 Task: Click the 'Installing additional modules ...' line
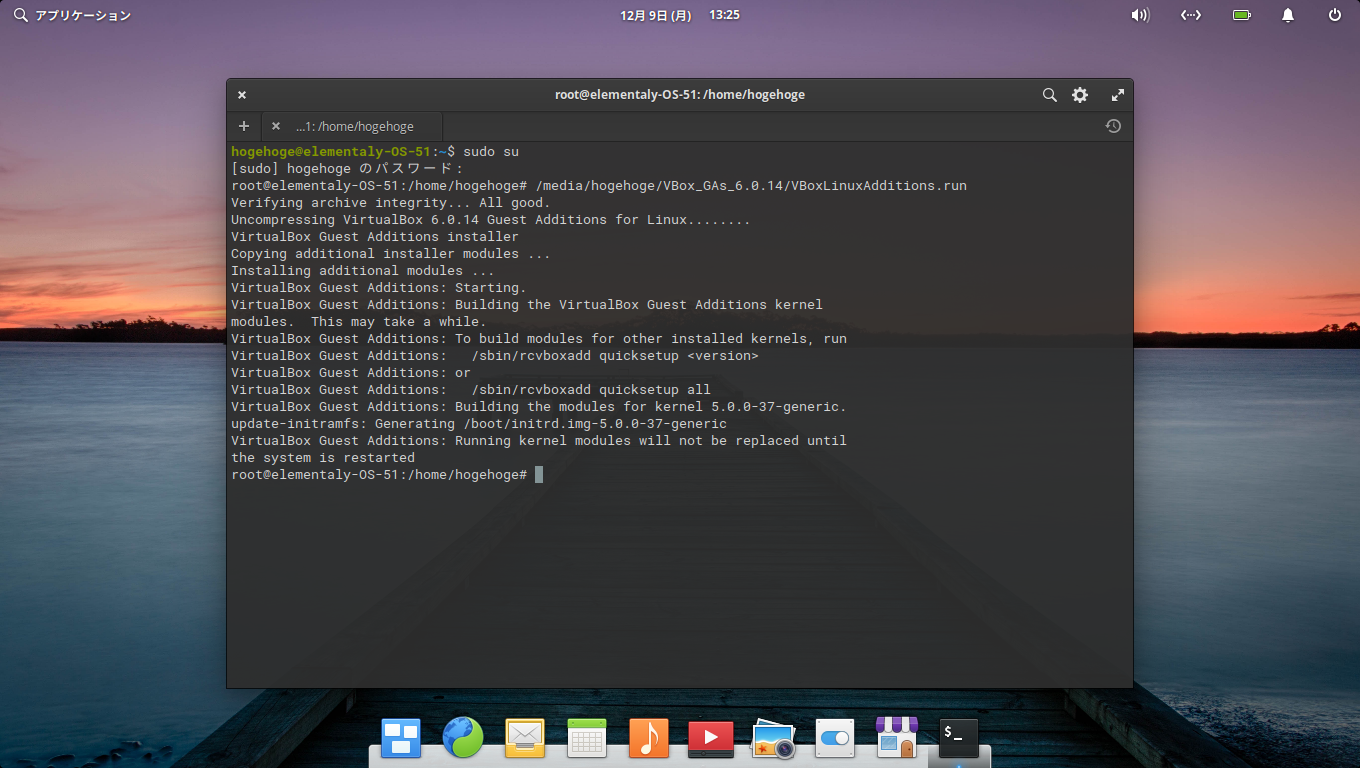pyautogui.click(x=363, y=271)
